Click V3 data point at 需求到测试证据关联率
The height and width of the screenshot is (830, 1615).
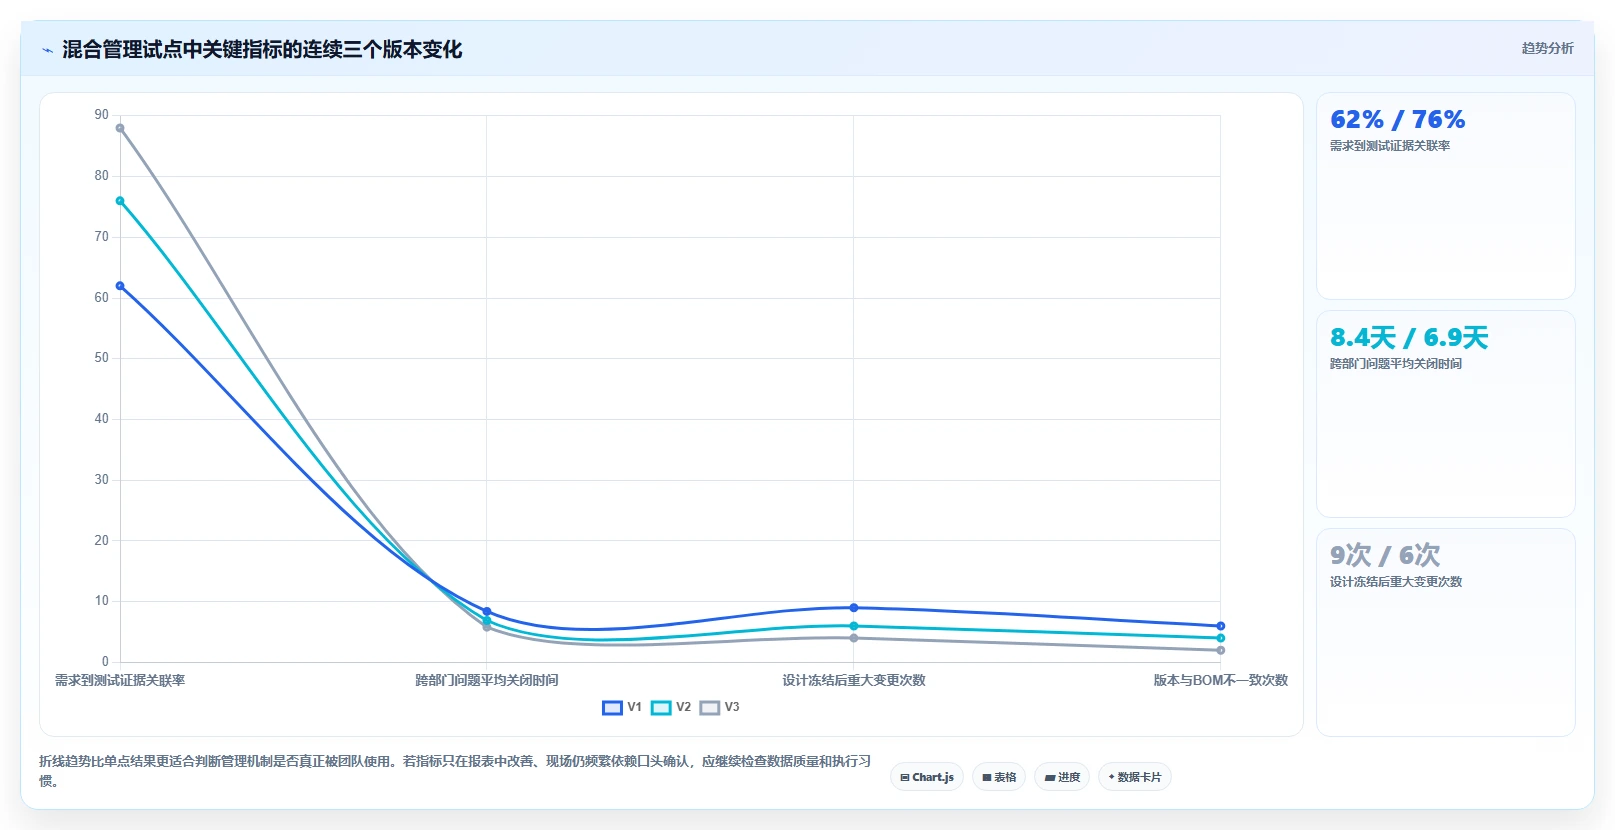pos(120,128)
